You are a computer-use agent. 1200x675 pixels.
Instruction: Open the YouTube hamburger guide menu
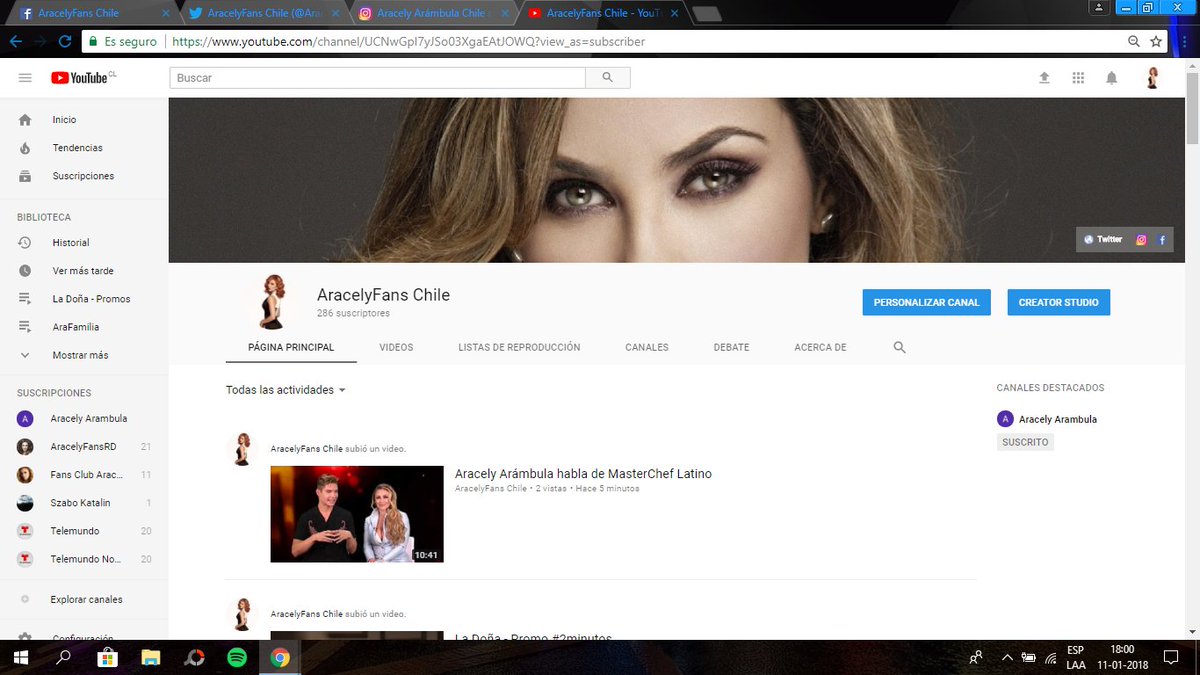click(25, 78)
